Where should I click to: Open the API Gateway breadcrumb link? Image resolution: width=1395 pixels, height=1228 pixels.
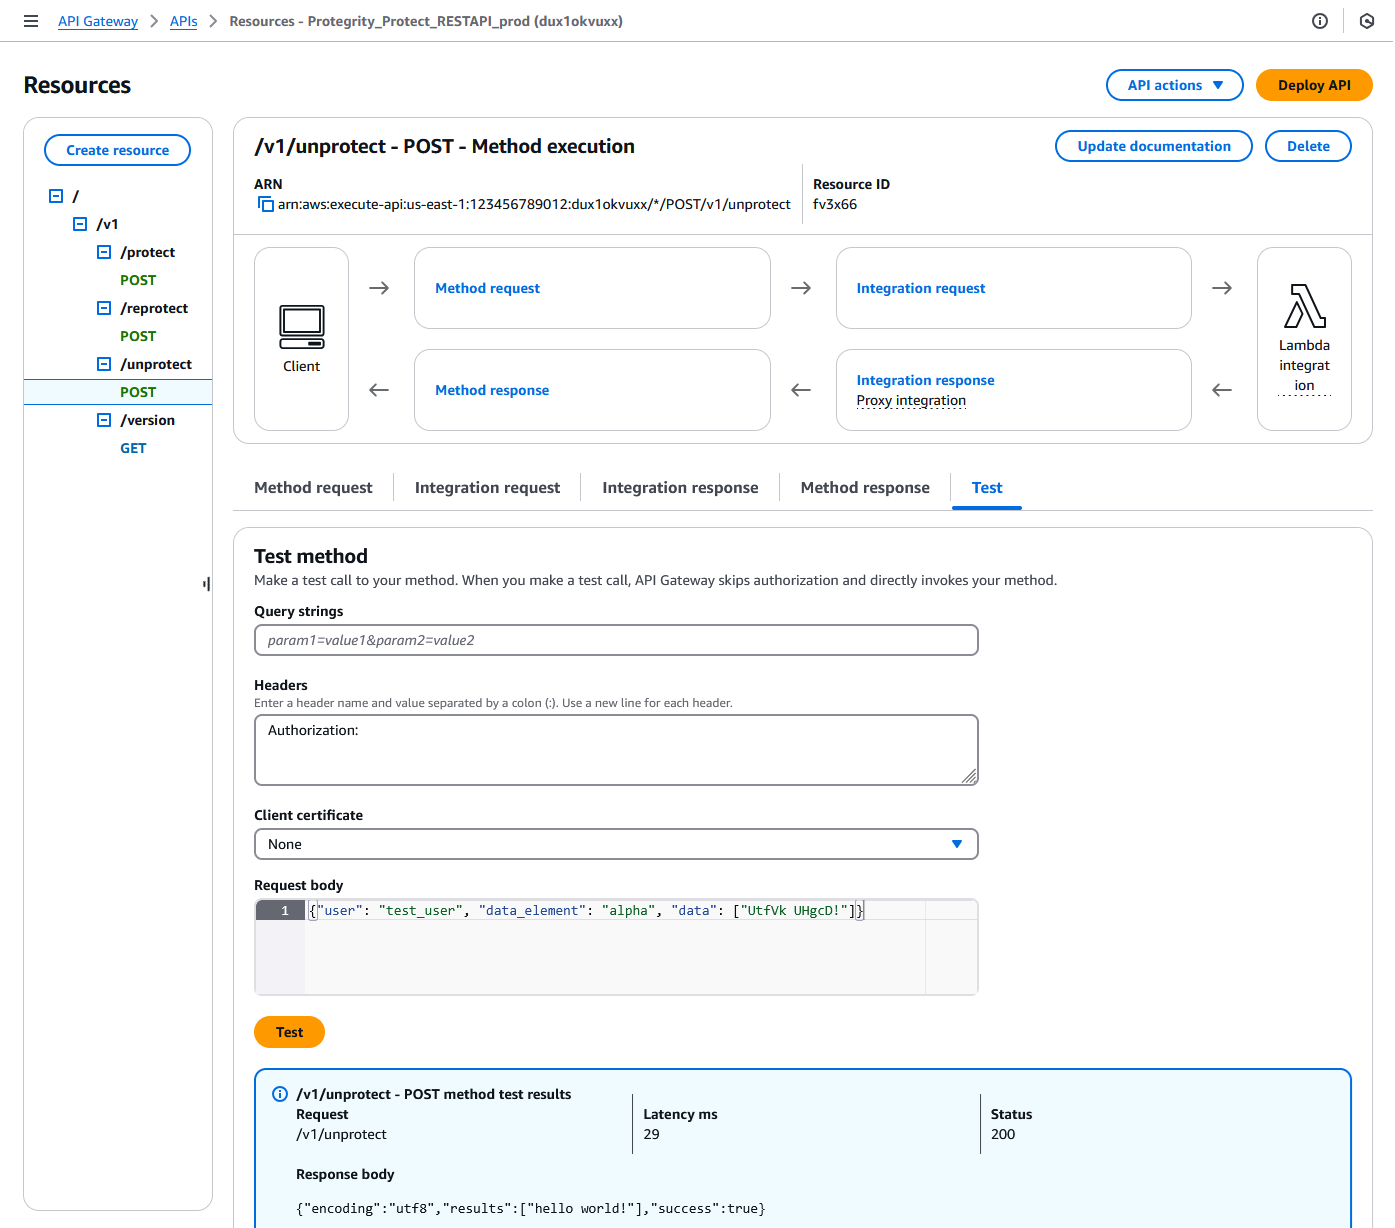(x=98, y=21)
